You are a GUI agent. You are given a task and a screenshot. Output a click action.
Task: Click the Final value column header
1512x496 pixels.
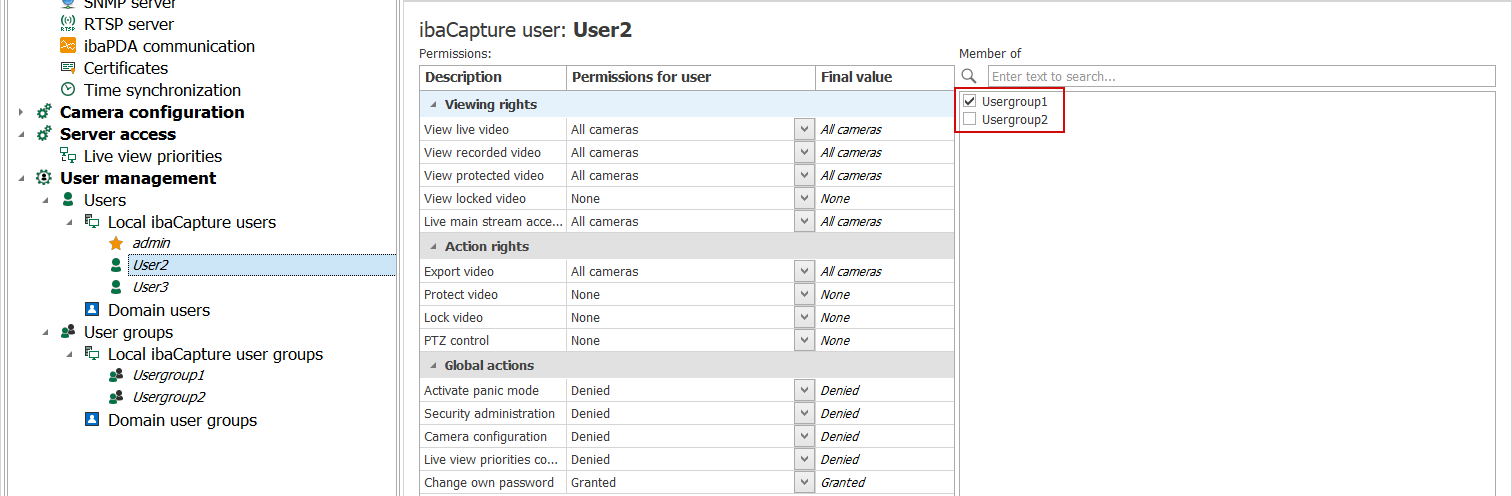pos(885,77)
